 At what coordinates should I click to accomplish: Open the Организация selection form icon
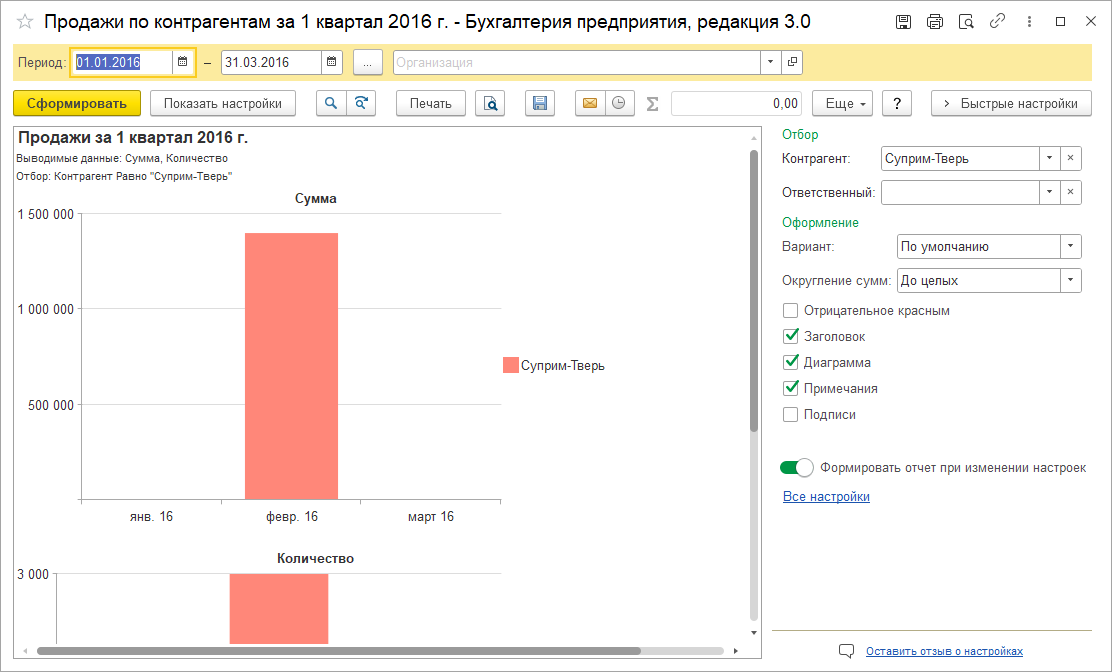tap(791, 62)
